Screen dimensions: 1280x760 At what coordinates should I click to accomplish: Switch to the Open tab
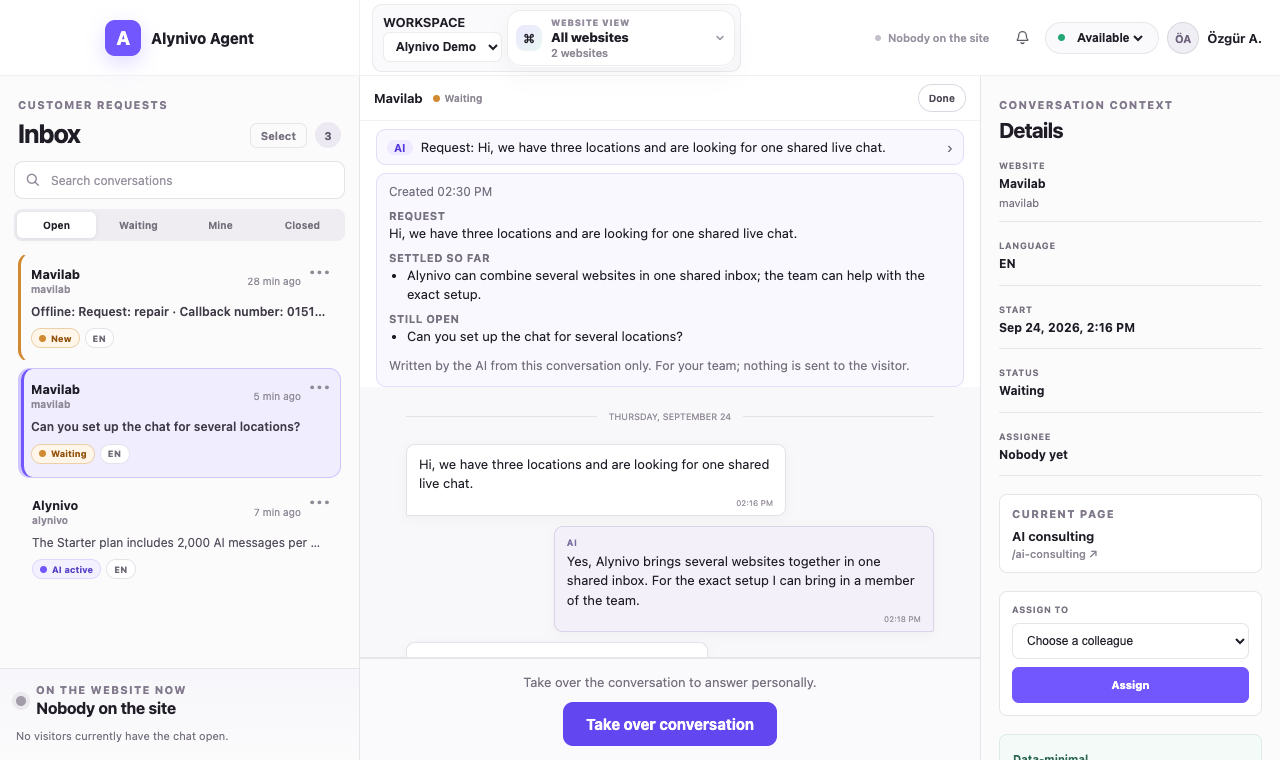pyautogui.click(x=57, y=225)
